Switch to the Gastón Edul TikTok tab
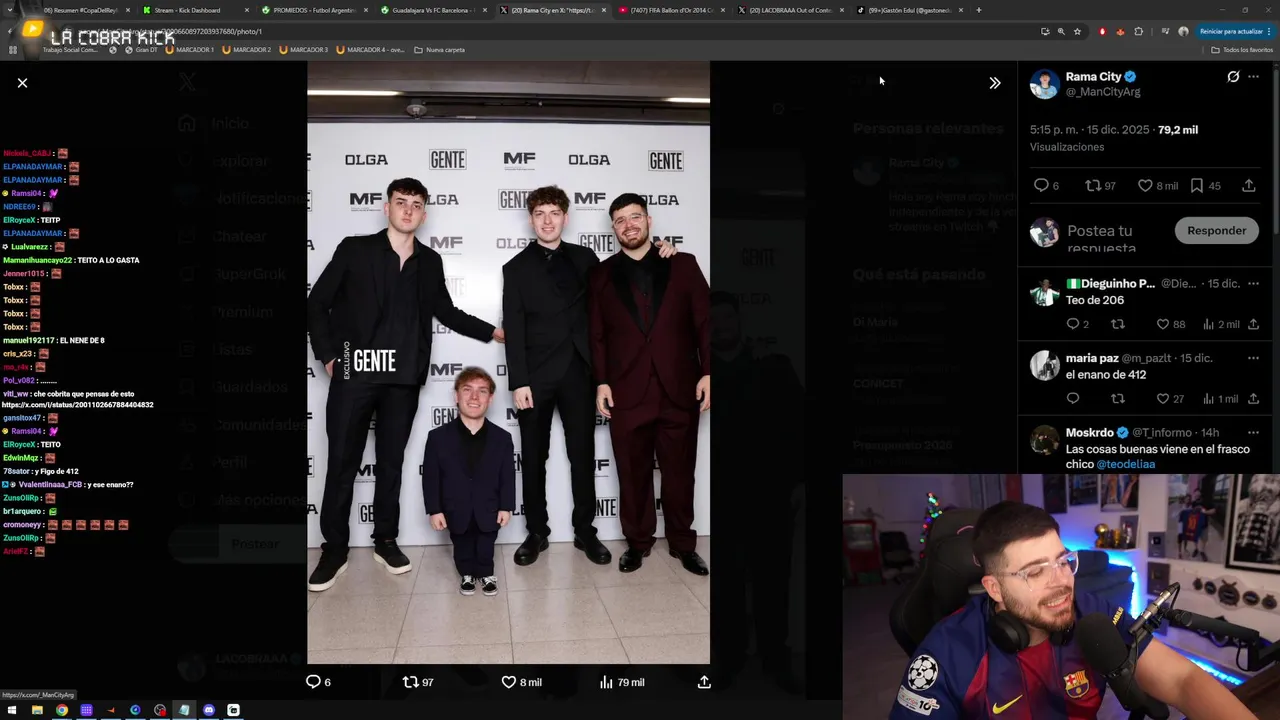Image resolution: width=1280 pixels, height=720 pixels. coord(910,10)
